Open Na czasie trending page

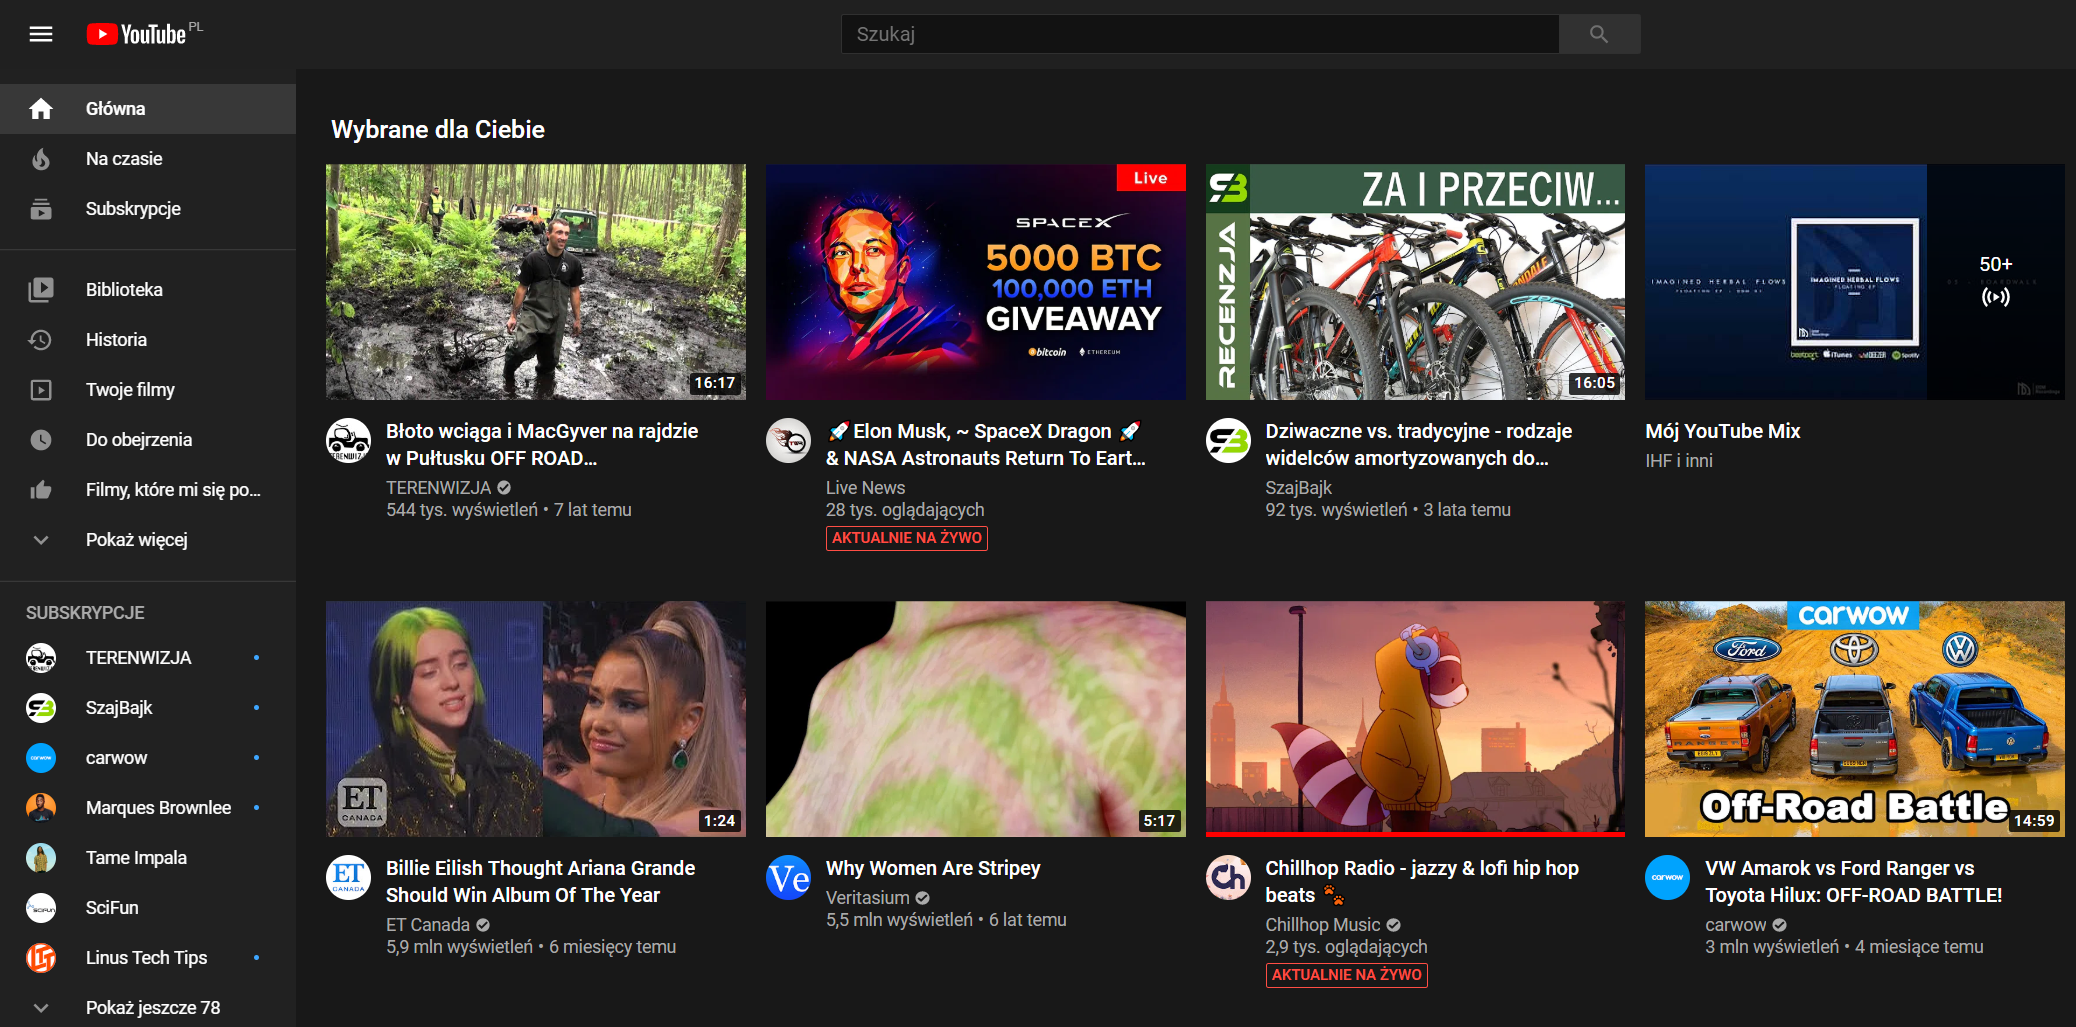(x=148, y=159)
